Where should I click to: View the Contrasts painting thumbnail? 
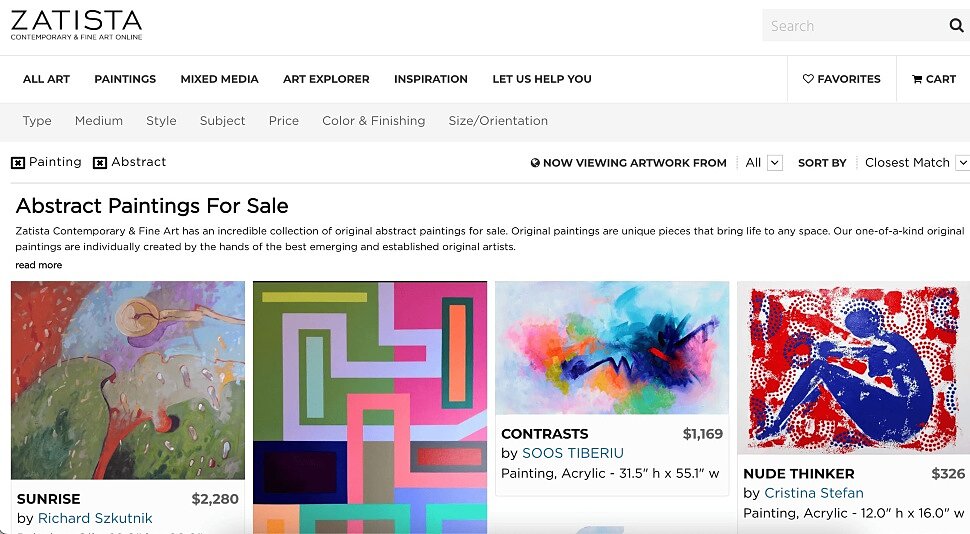pos(612,347)
